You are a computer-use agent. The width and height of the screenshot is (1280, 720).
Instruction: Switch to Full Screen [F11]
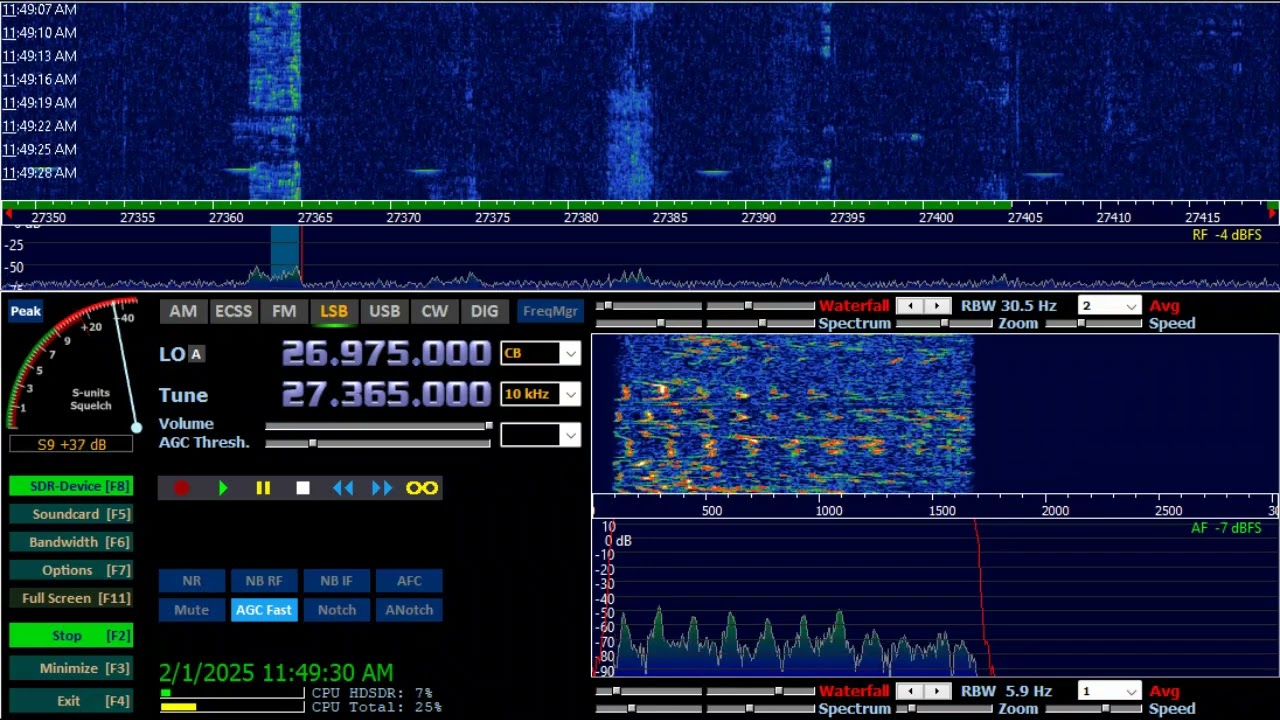(71, 598)
